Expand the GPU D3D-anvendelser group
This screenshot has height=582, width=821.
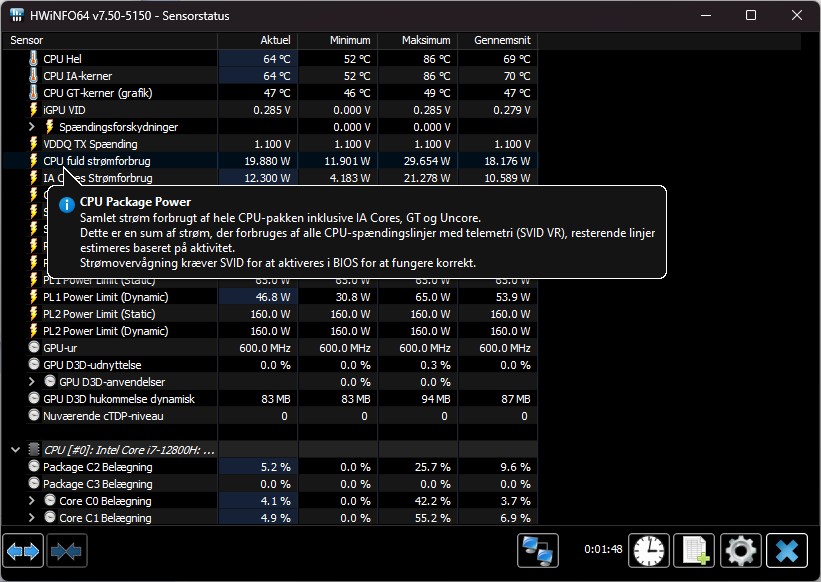click(33, 382)
